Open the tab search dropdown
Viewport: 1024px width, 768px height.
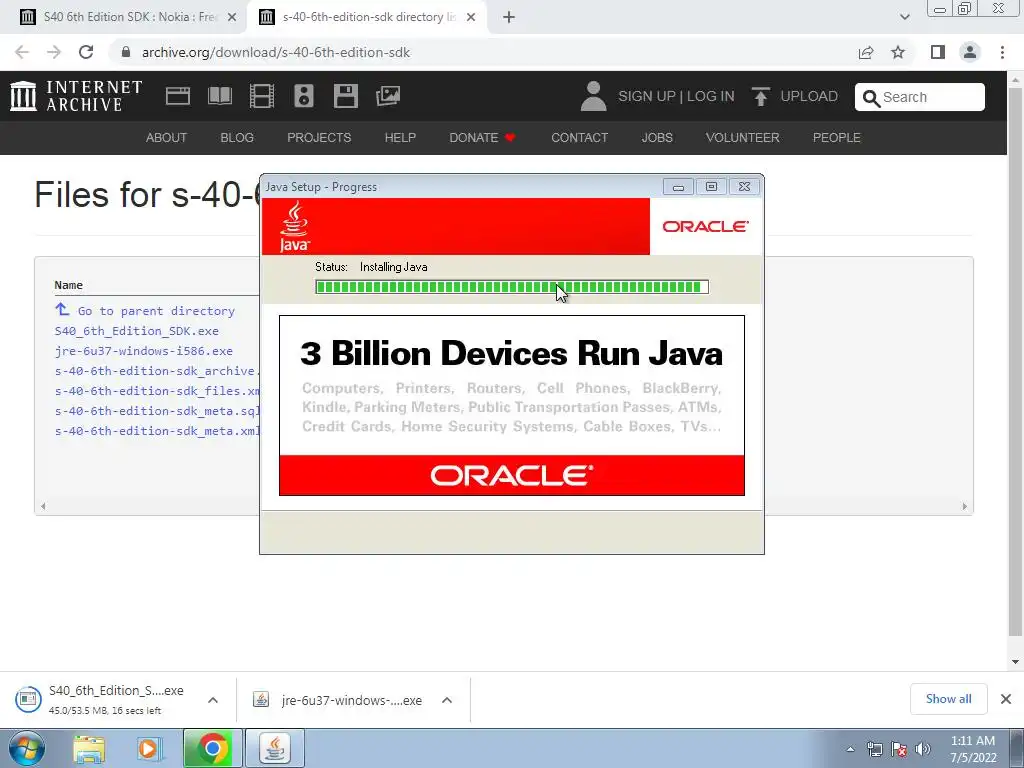tap(904, 17)
